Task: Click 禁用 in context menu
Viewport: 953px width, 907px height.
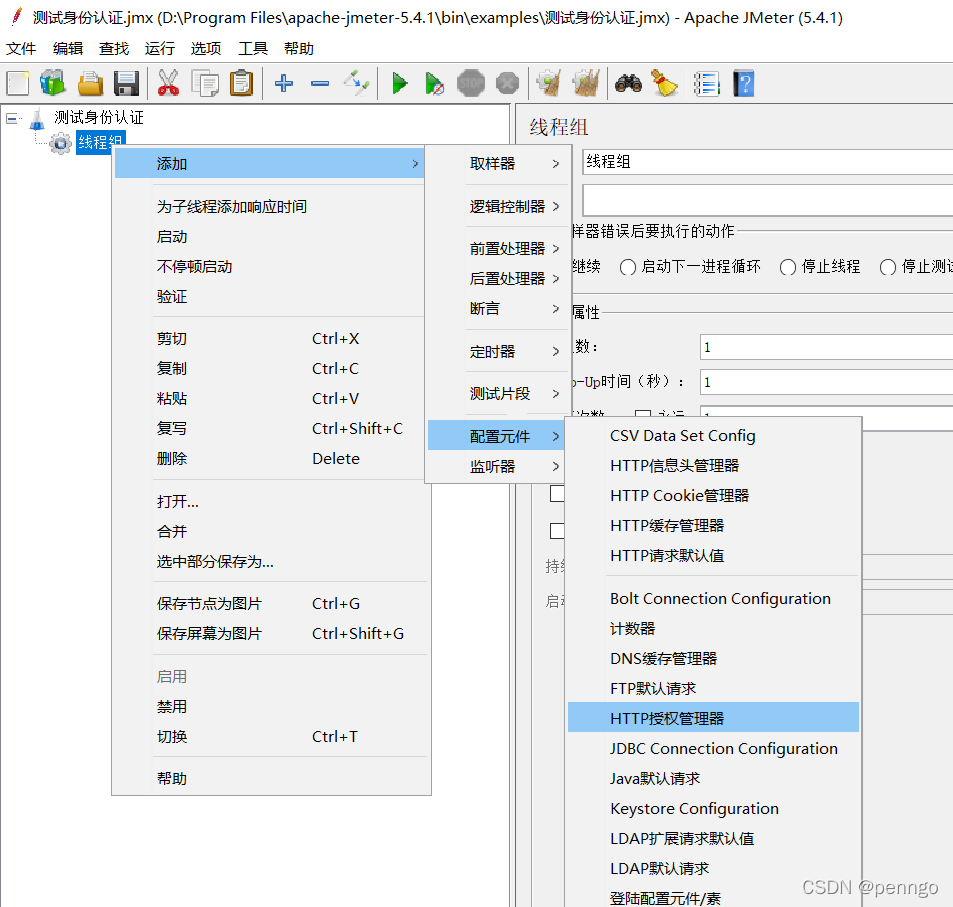Action: [271, 706]
